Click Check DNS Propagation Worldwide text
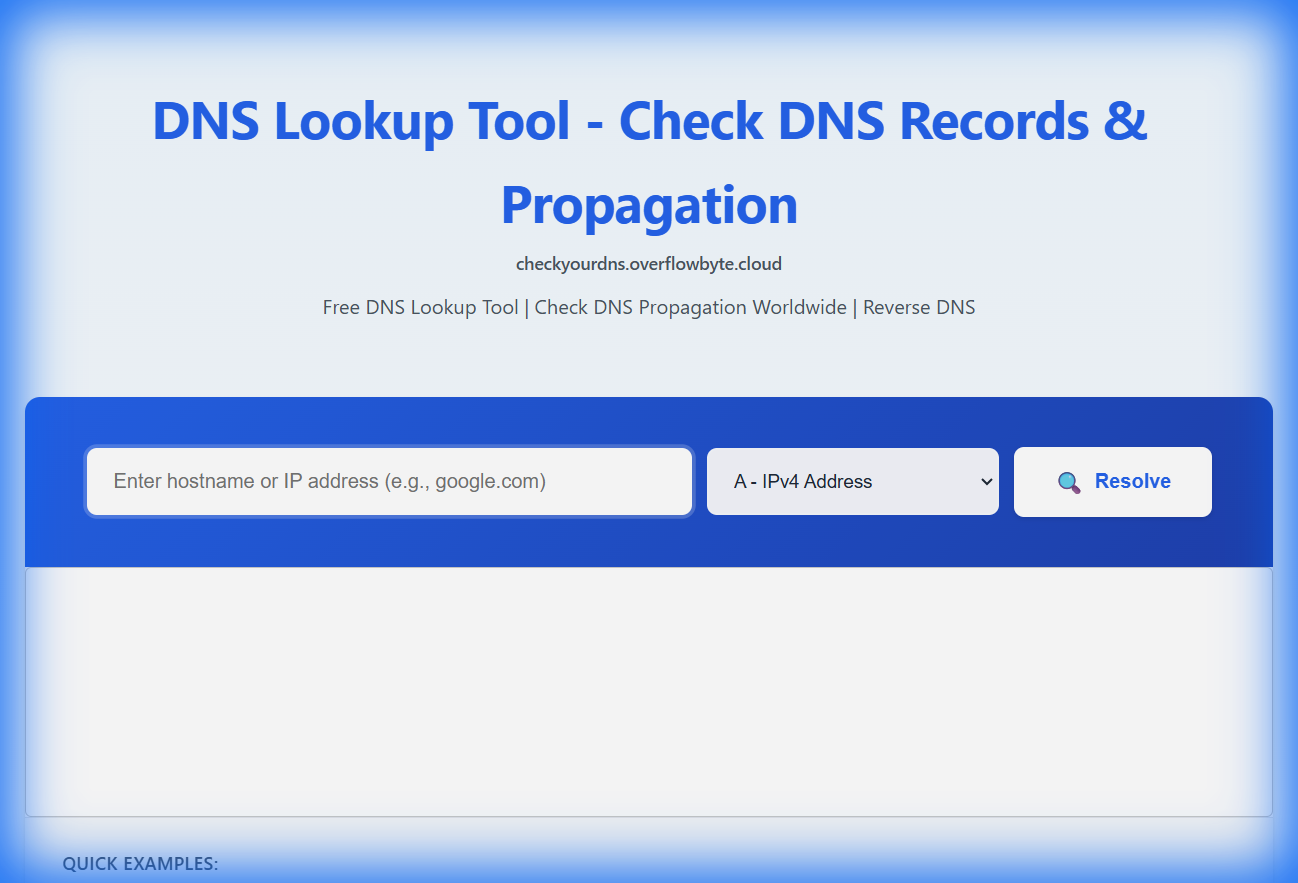The image size is (1298, 883). (x=690, y=307)
